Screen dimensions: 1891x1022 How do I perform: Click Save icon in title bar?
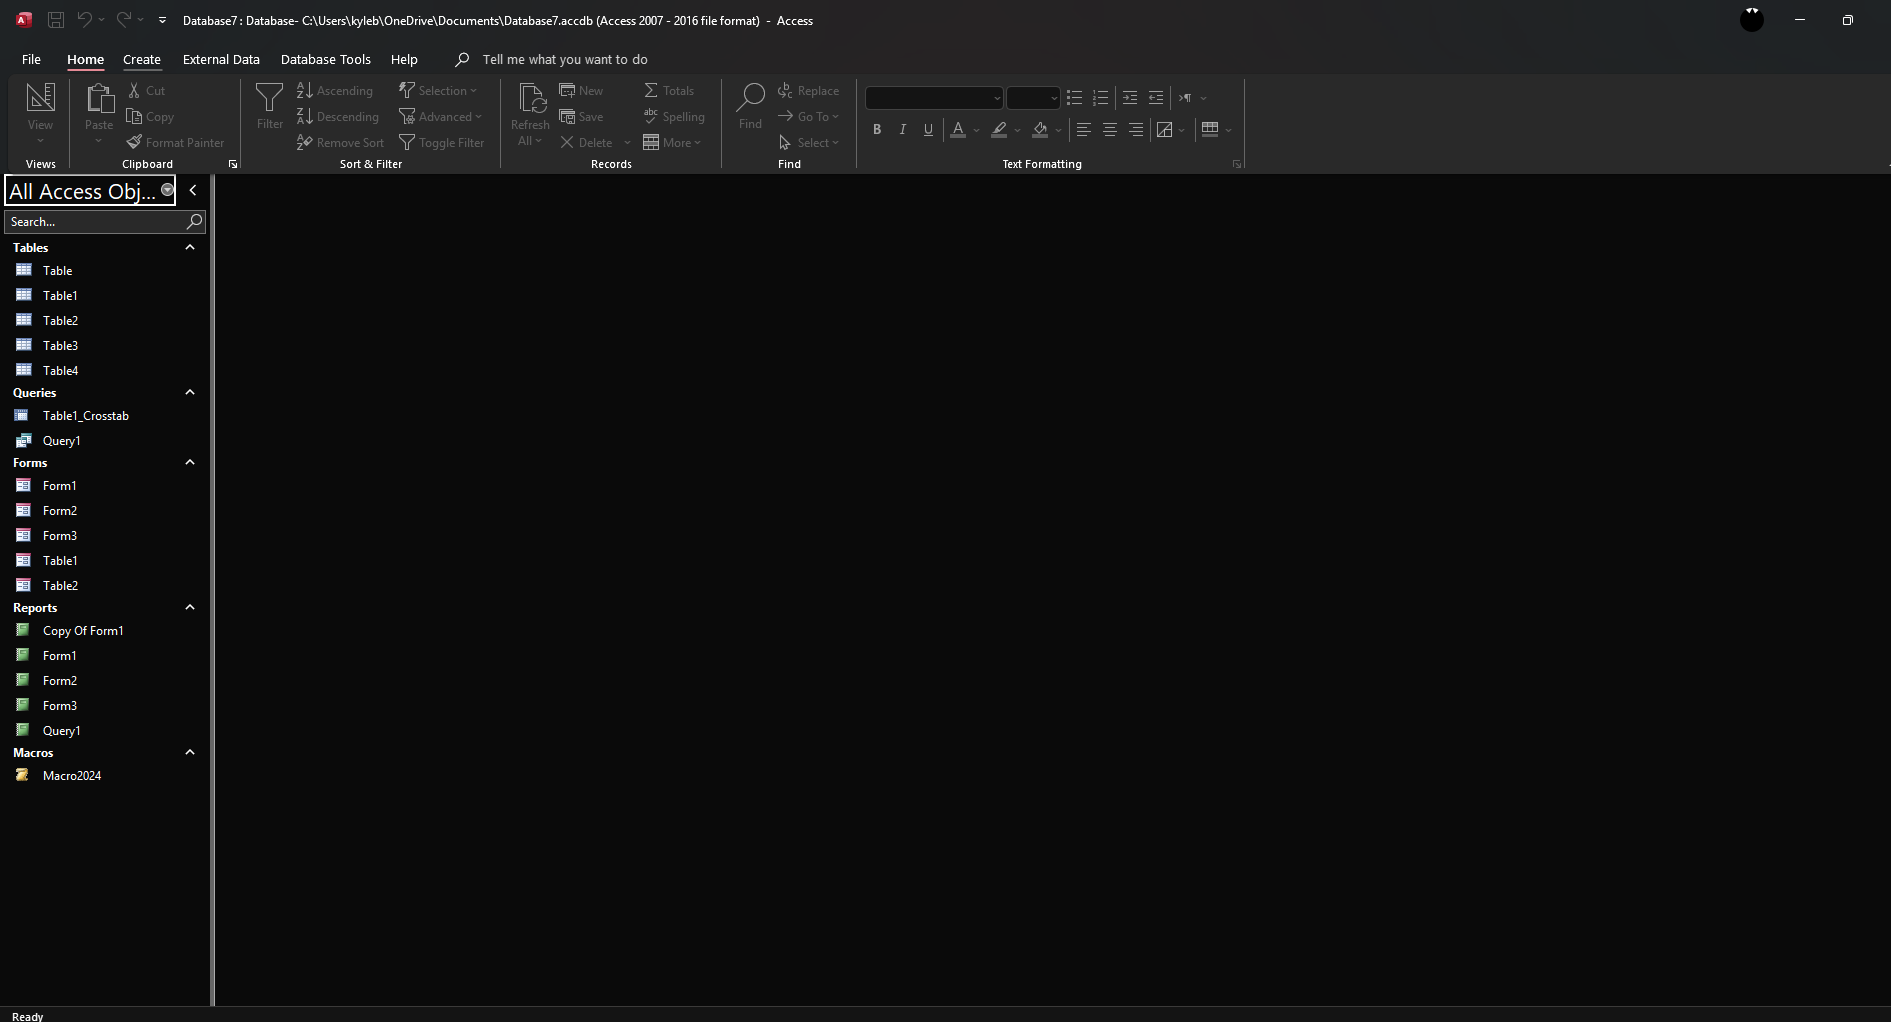(56, 20)
